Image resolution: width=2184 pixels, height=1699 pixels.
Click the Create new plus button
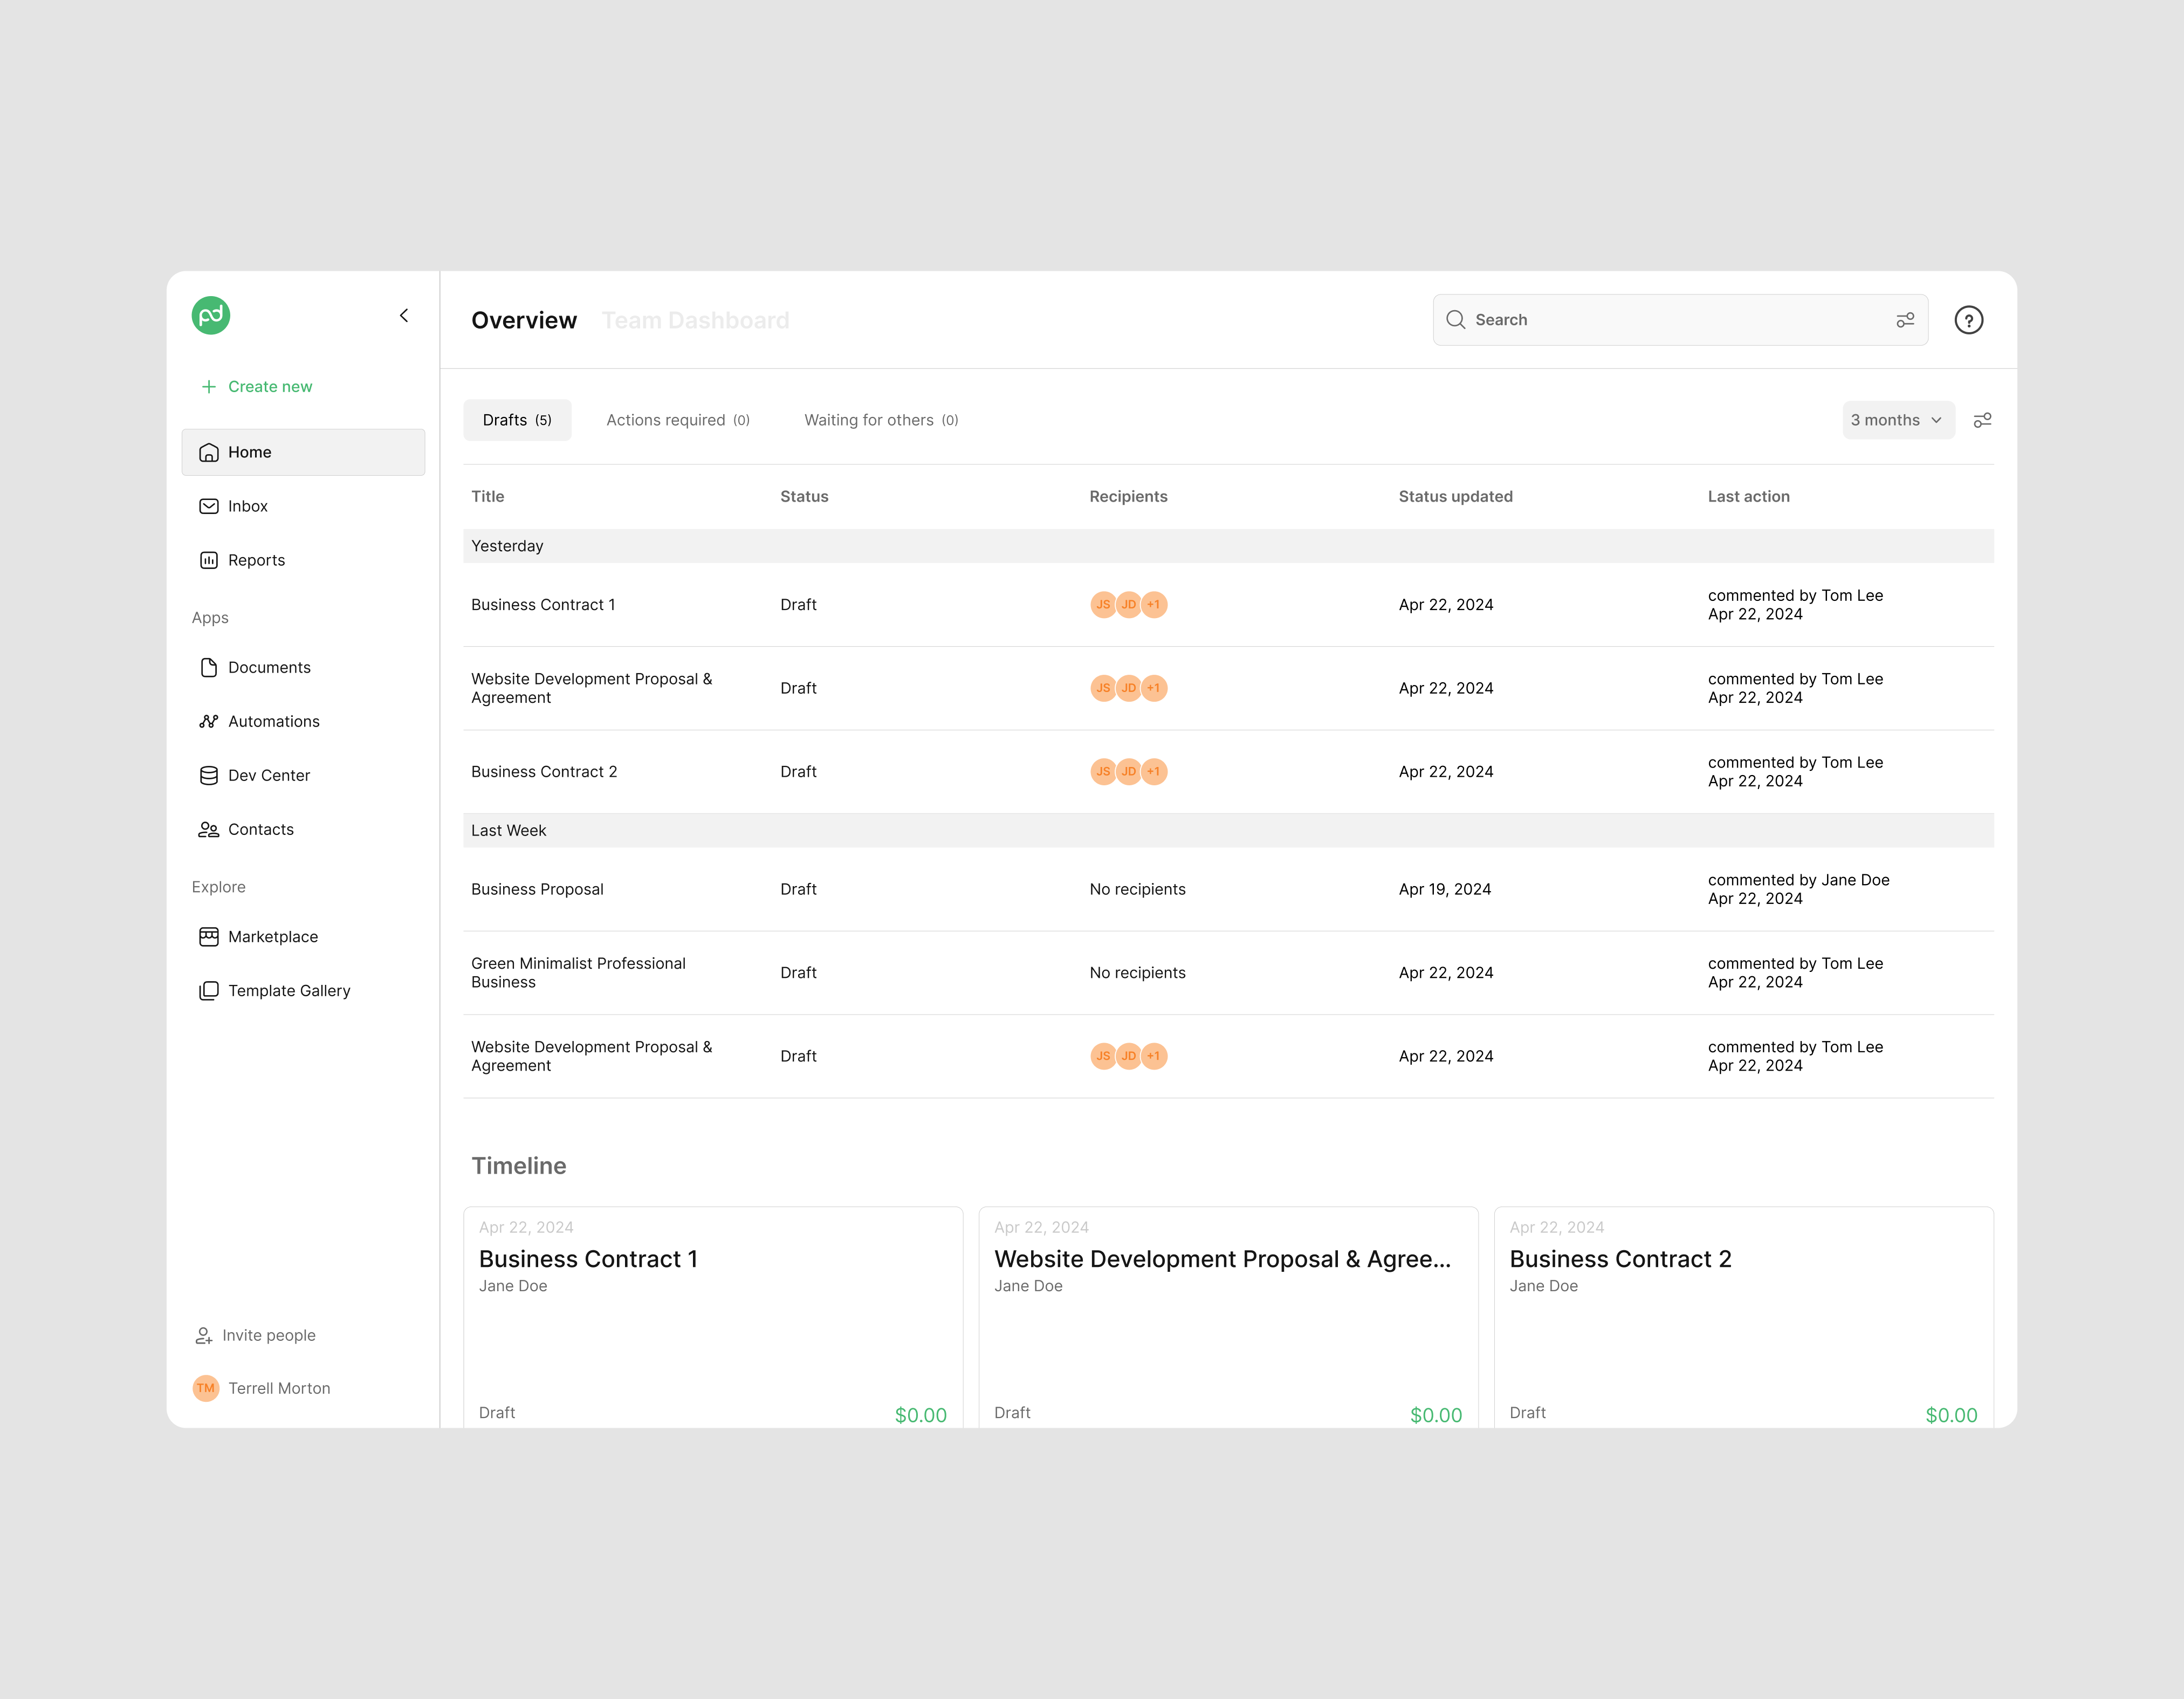(x=257, y=387)
